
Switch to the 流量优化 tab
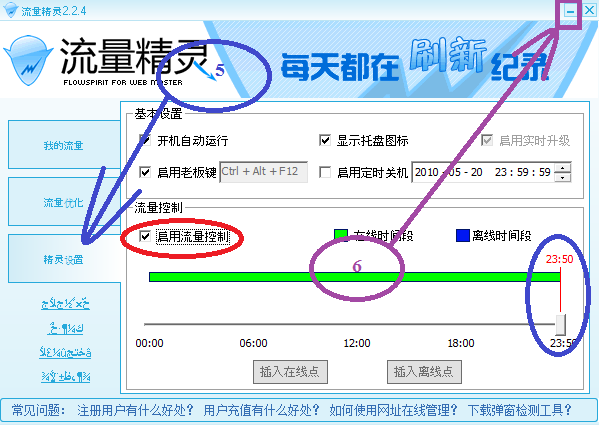(x=64, y=202)
